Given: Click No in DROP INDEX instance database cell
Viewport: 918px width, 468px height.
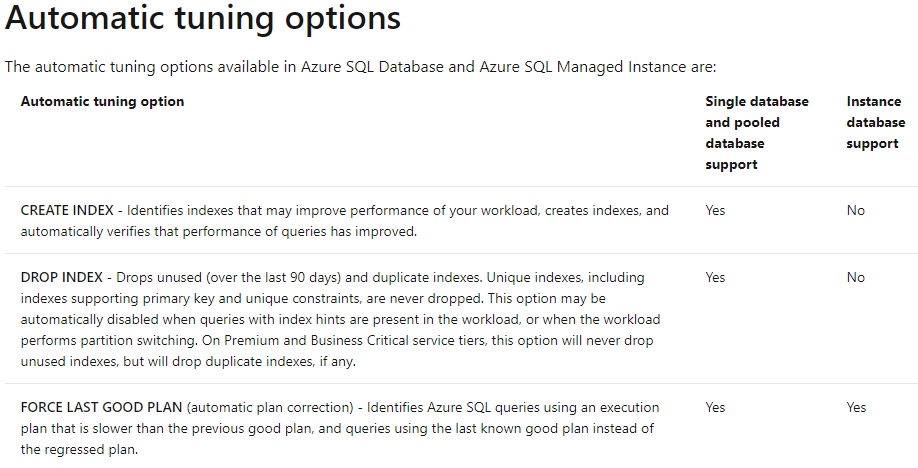Looking at the screenshot, I should (x=855, y=277).
